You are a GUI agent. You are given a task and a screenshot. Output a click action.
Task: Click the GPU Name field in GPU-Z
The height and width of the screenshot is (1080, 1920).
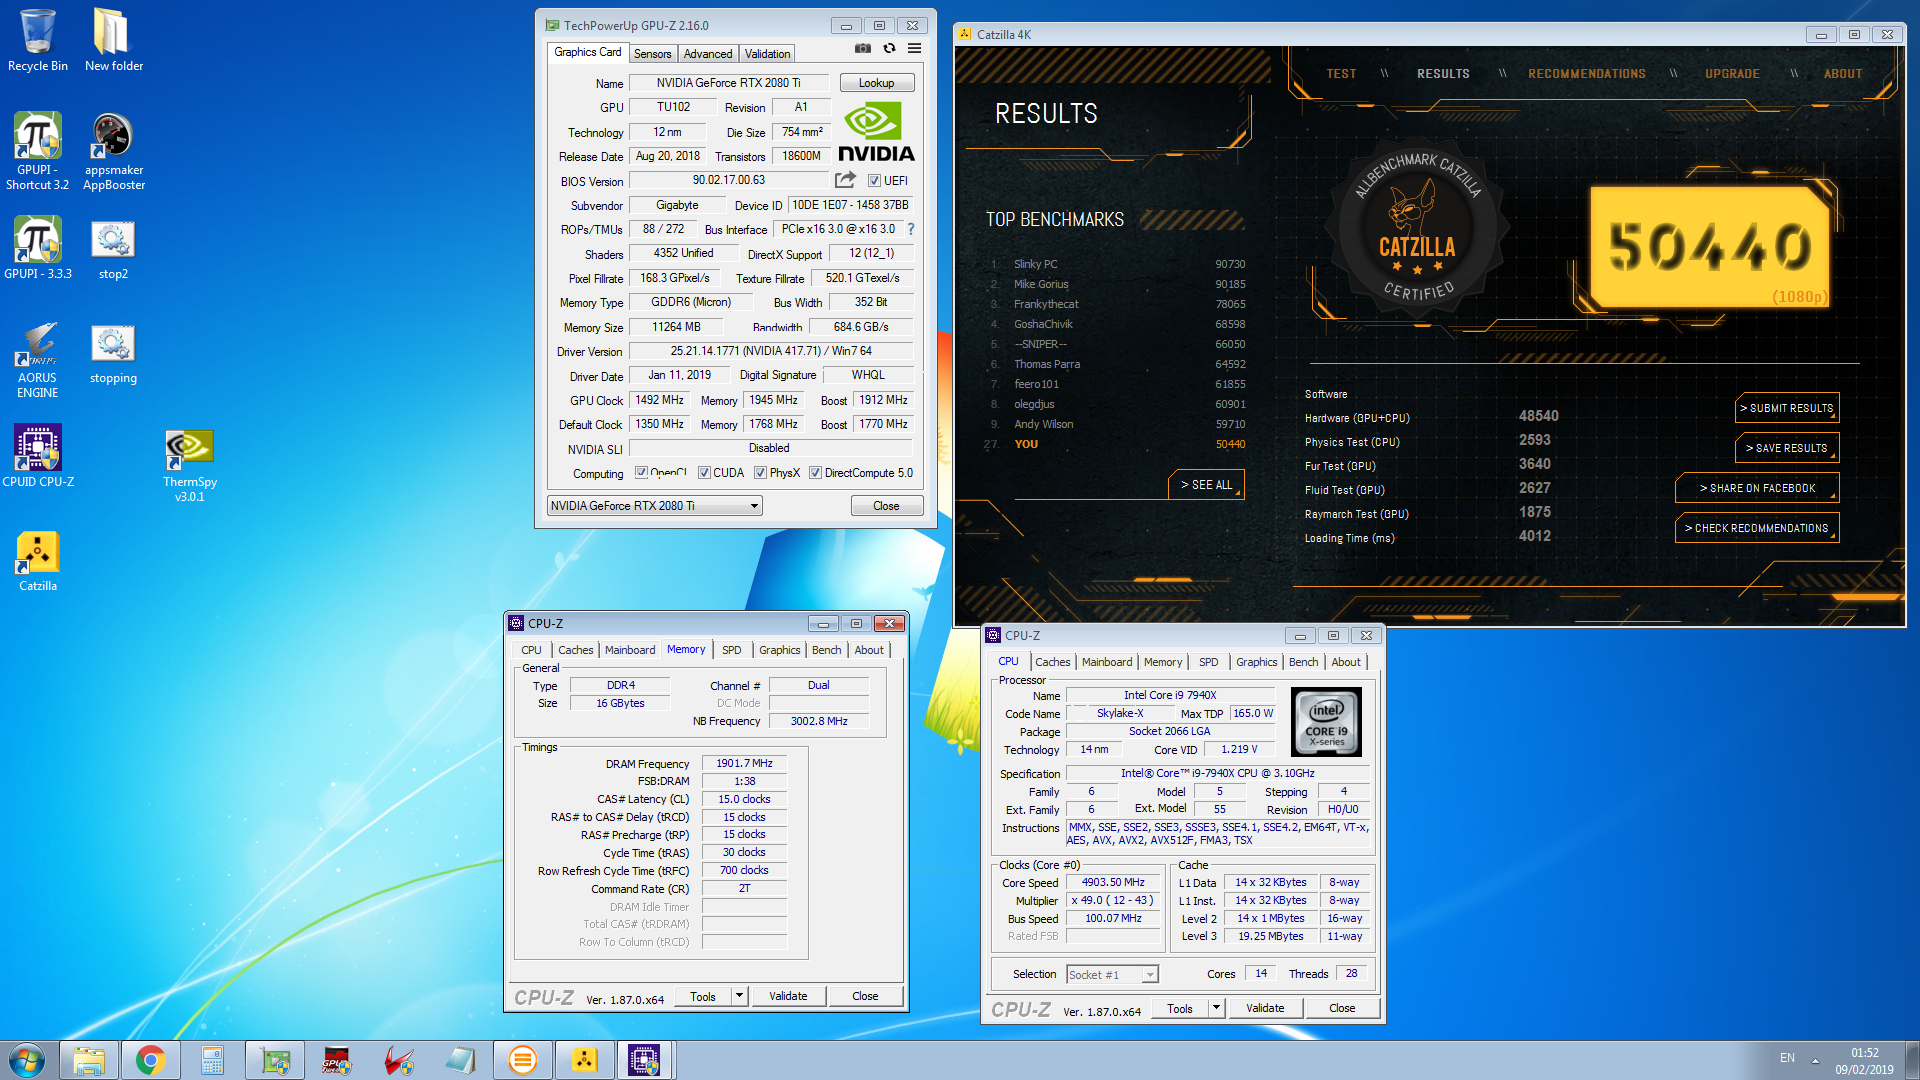pos(728,83)
